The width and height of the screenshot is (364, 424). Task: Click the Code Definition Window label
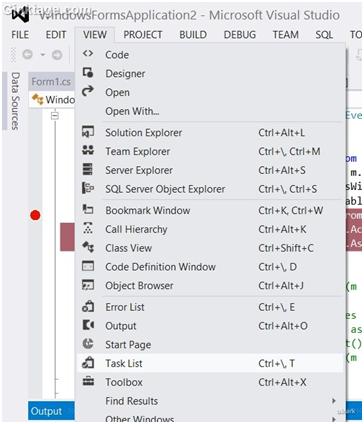(x=161, y=267)
